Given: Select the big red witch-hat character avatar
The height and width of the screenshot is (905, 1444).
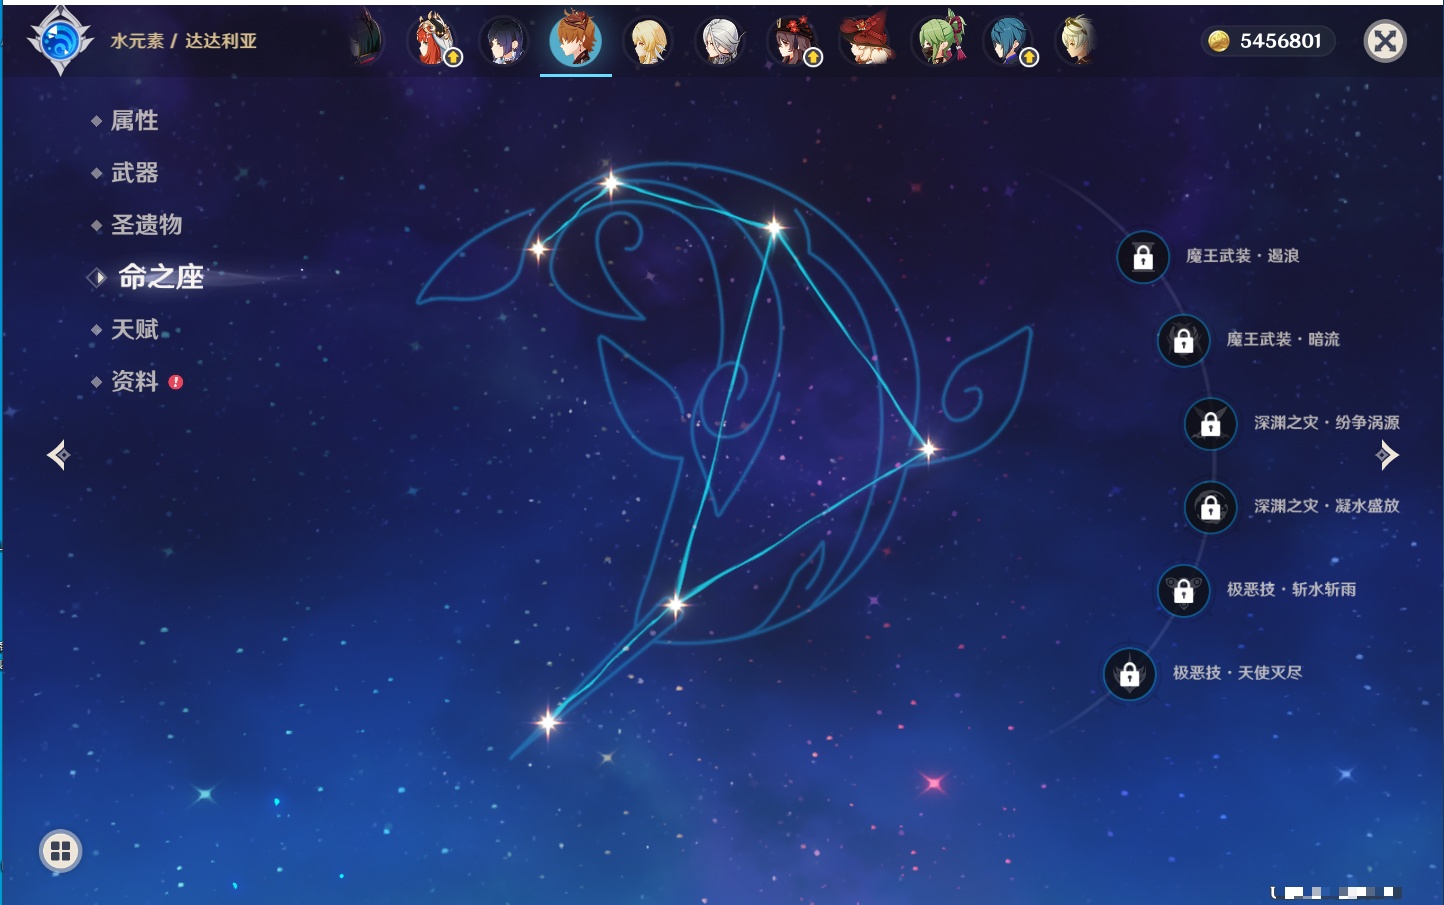Looking at the screenshot, I should [866, 41].
